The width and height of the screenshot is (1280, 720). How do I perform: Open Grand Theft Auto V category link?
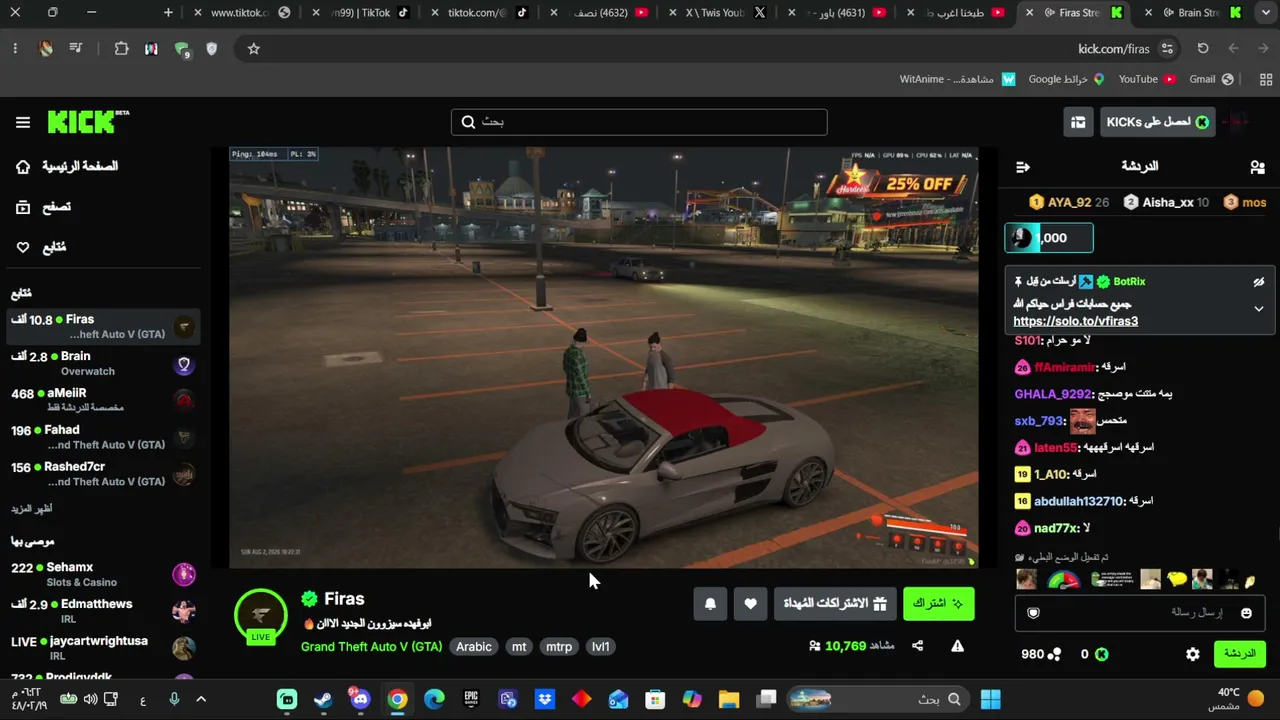tap(371, 647)
